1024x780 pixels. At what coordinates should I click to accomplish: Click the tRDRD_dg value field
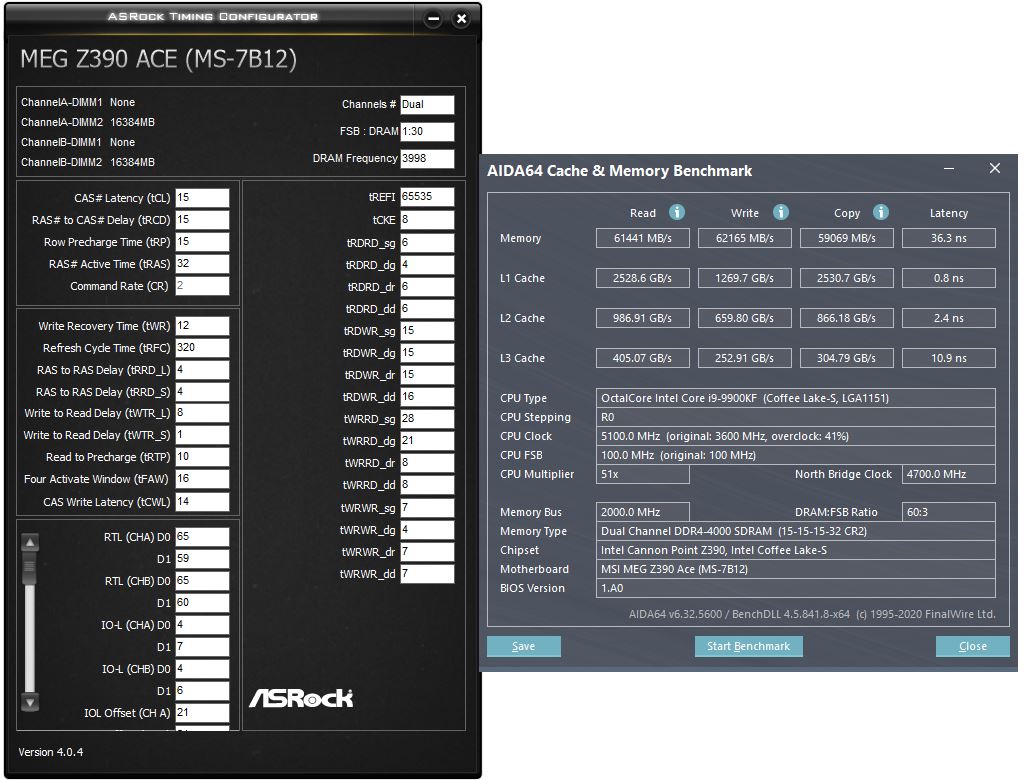[427, 265]
